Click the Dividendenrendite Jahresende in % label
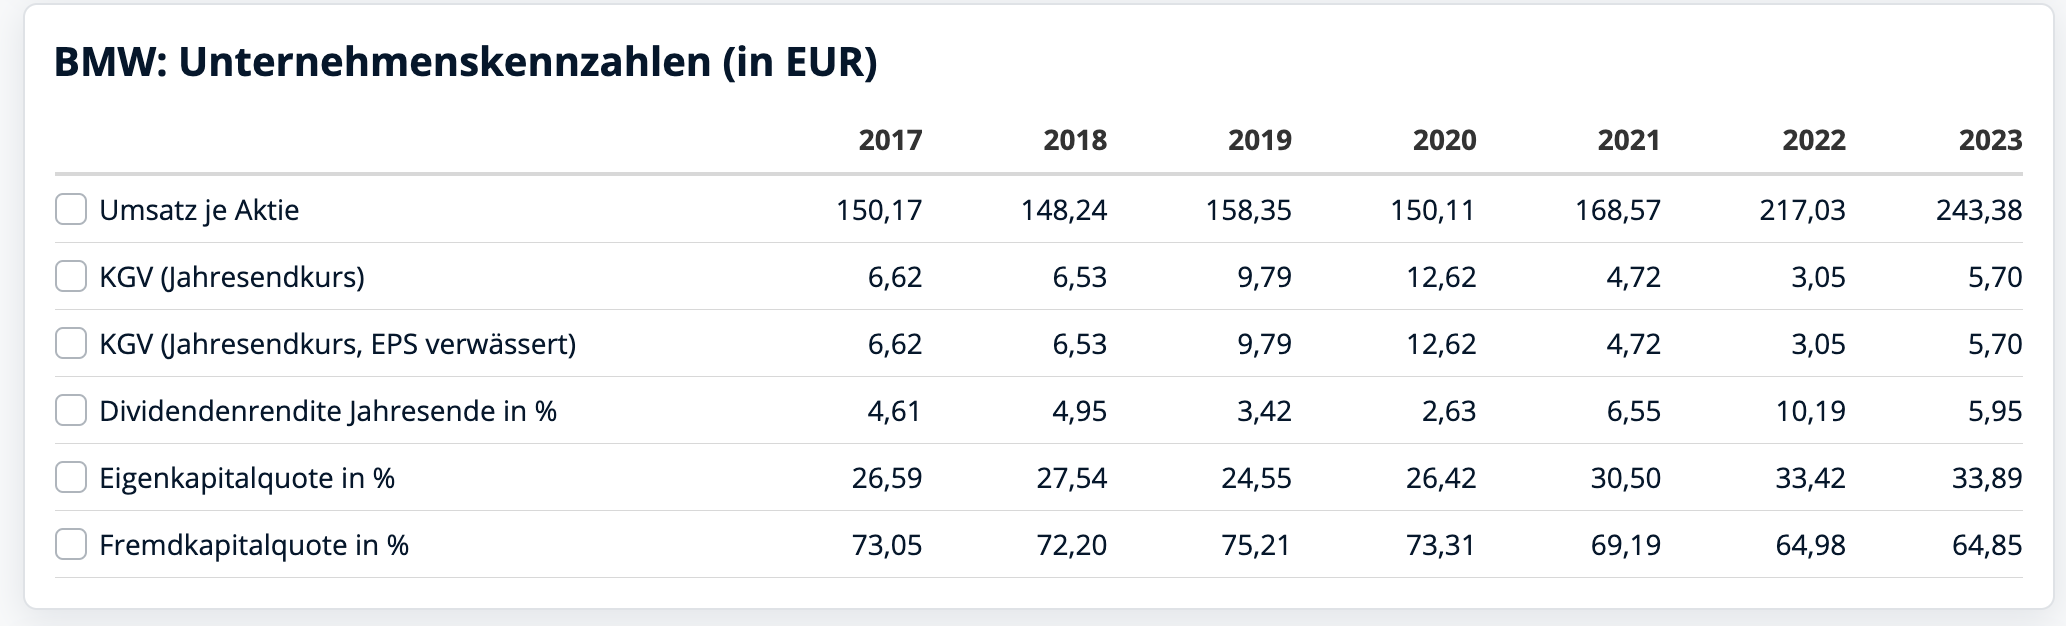Screen dimensions: 2066x626 (x=328, y=411)
